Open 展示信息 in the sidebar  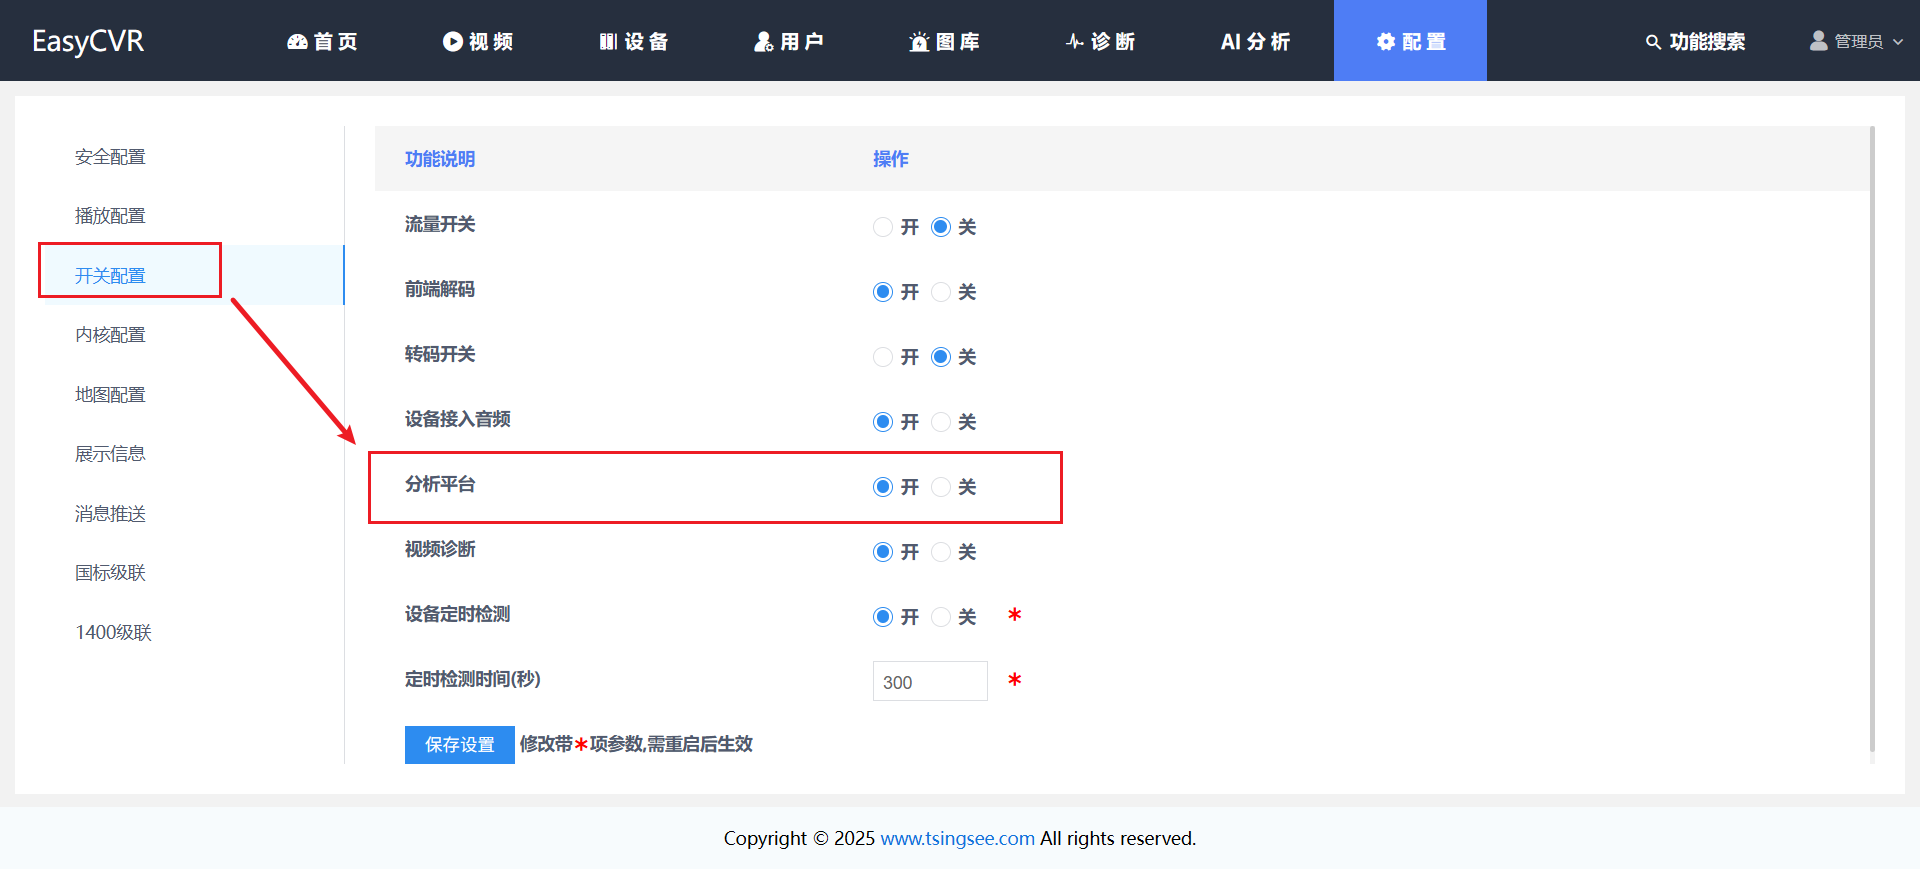point(110,454)
